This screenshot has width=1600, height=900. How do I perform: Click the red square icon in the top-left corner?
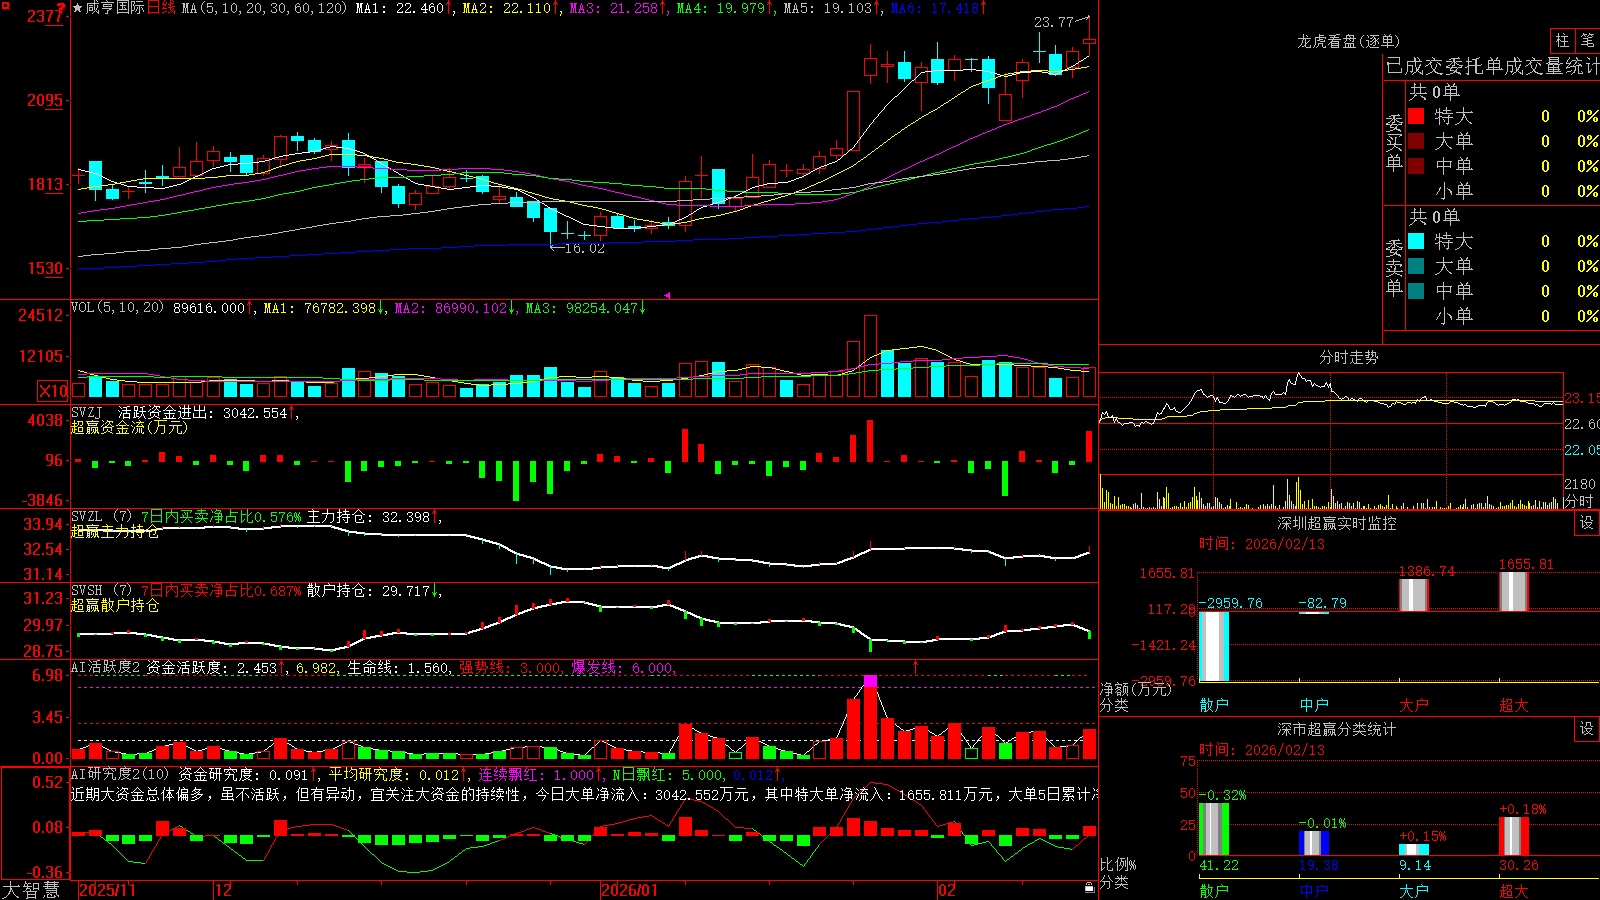(5, 6)
